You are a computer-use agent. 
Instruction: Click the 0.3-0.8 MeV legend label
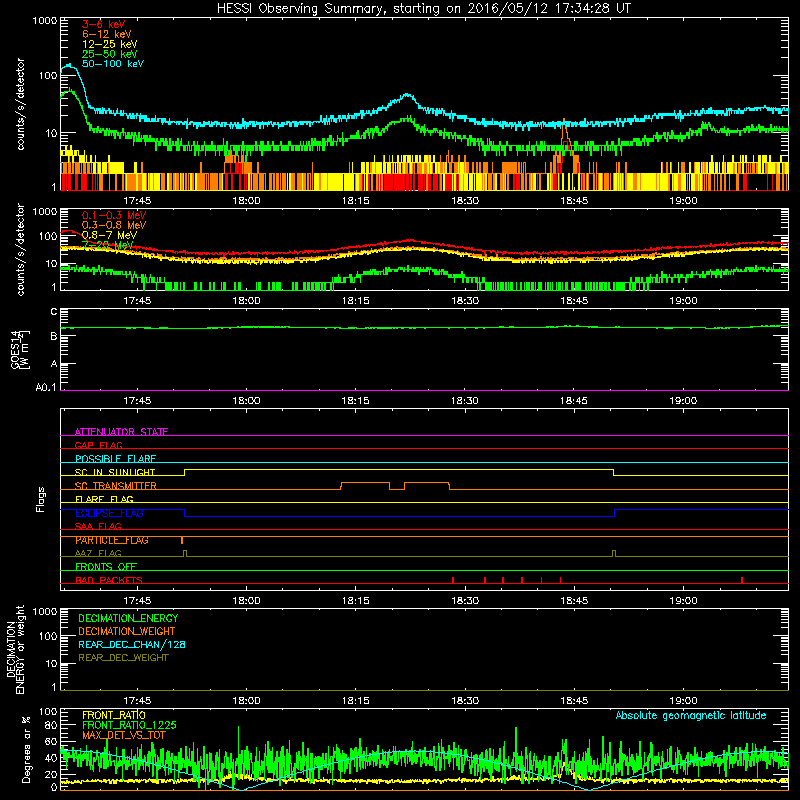114,225
